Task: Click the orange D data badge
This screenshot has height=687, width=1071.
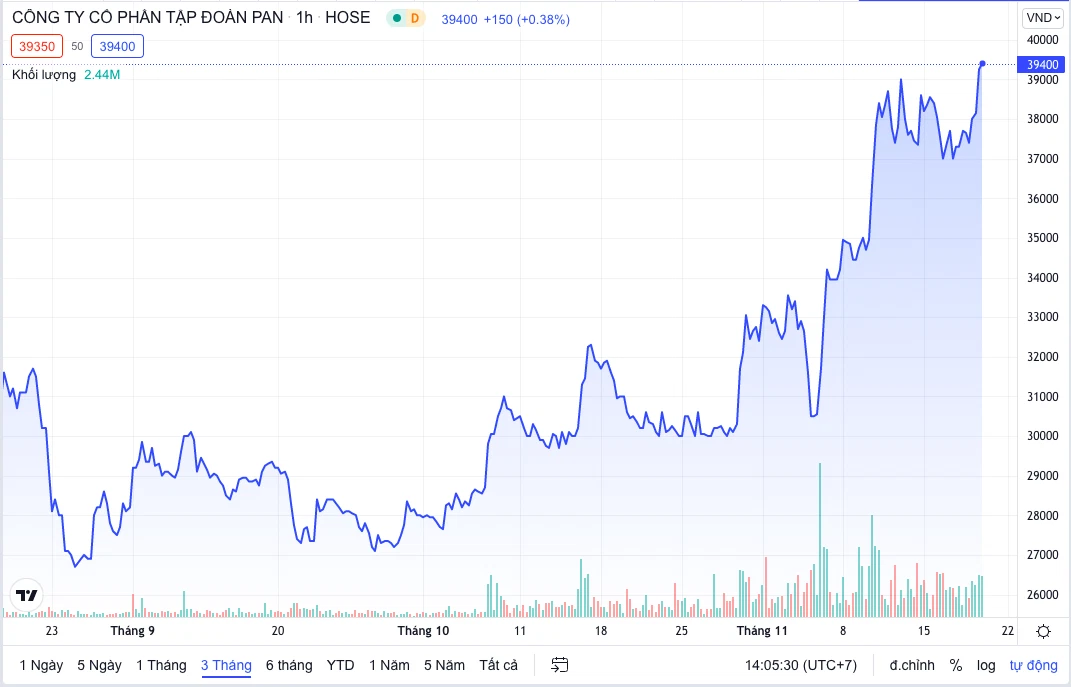Action: pyautogui.click(x=415, y=18)
